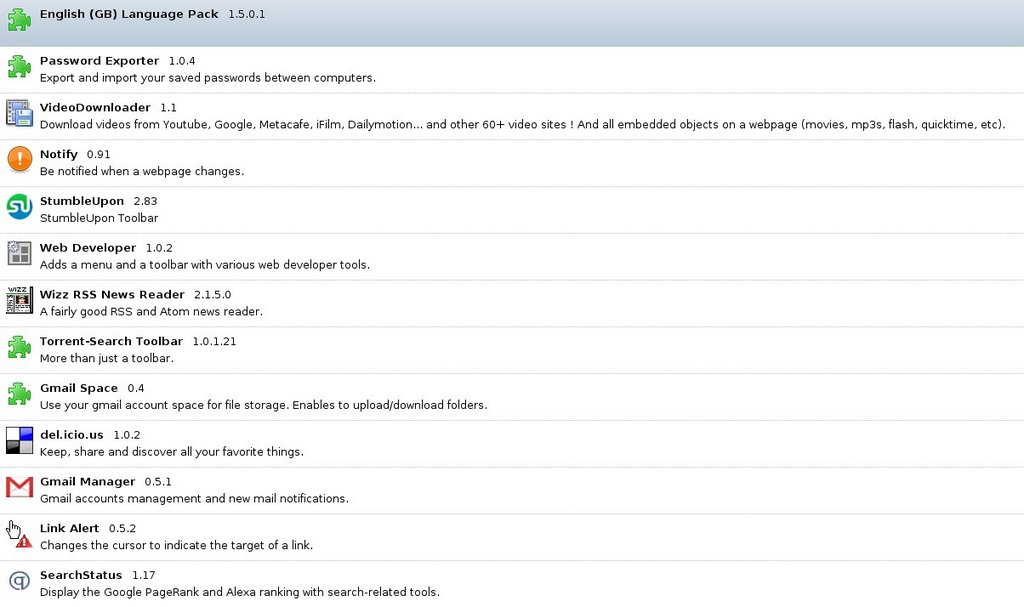Image resolution: width=1024 pixels, height=607 pixels.
Task: Click the del.icio.us checkered icon
Action: [x=19, y=440]
